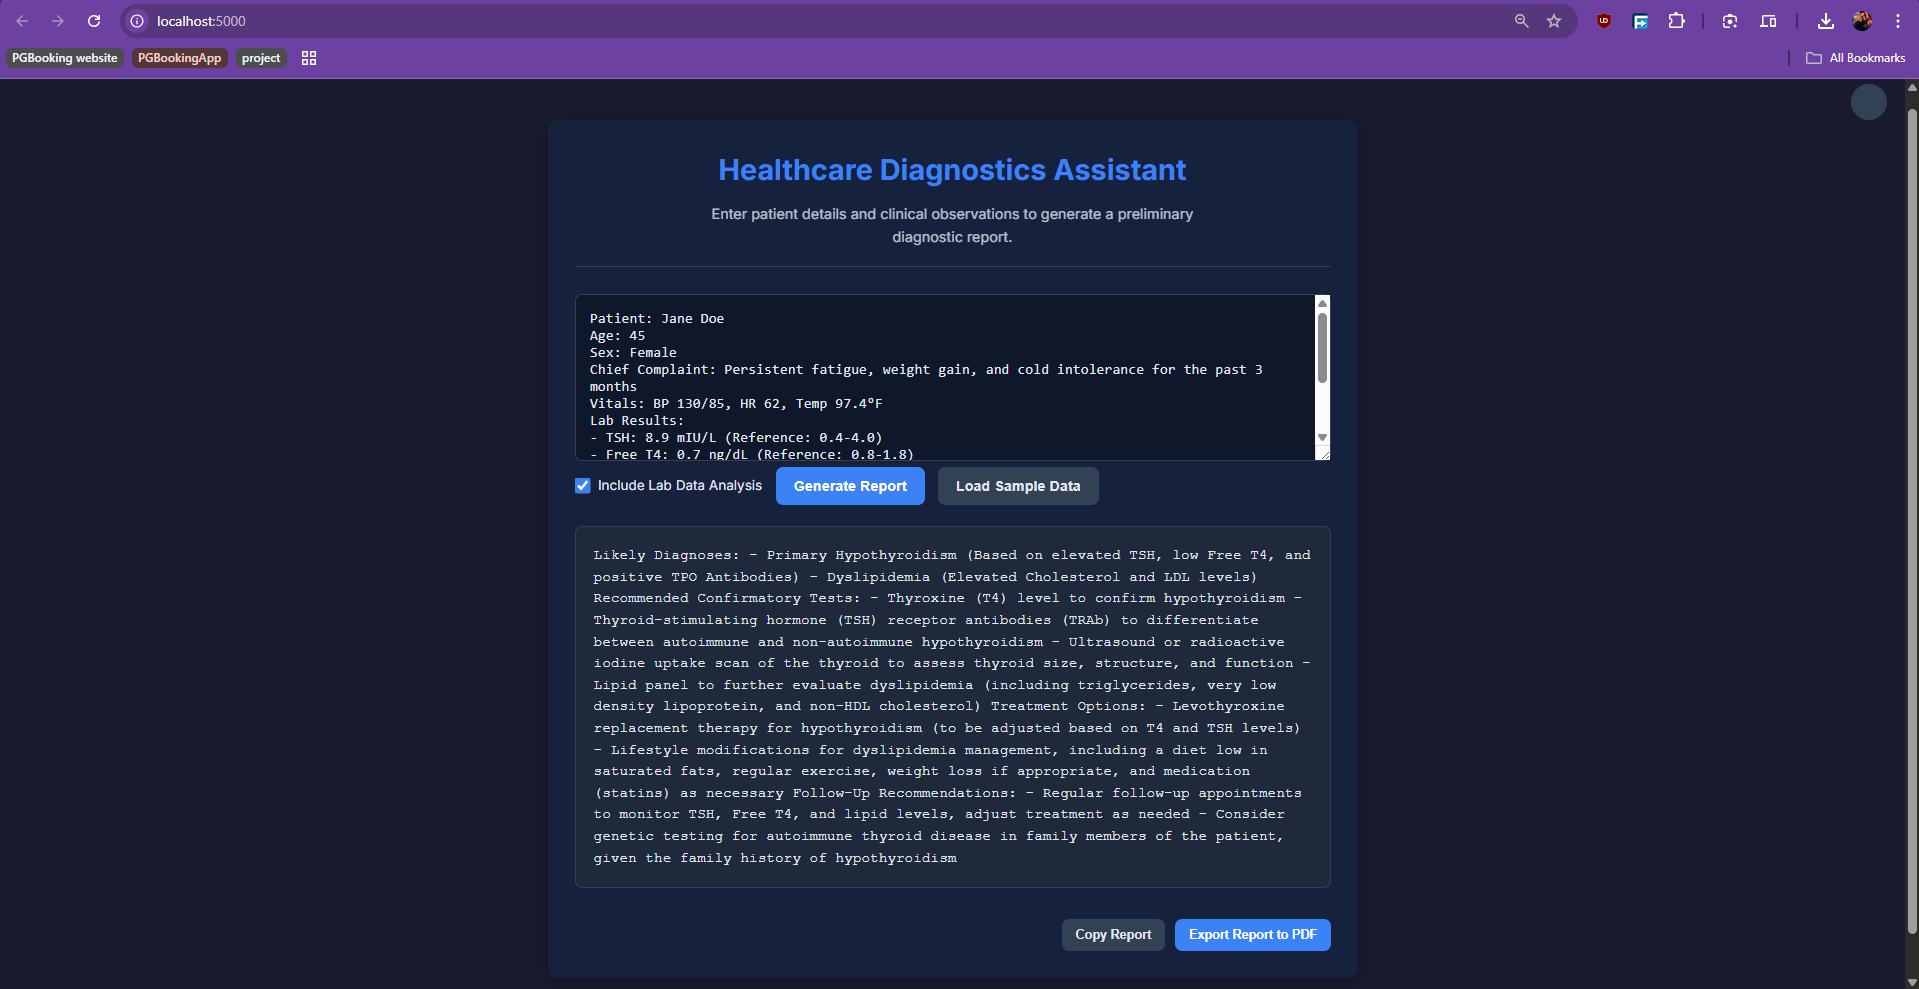Open the blue arrow extension icon

pos(1641,21)
